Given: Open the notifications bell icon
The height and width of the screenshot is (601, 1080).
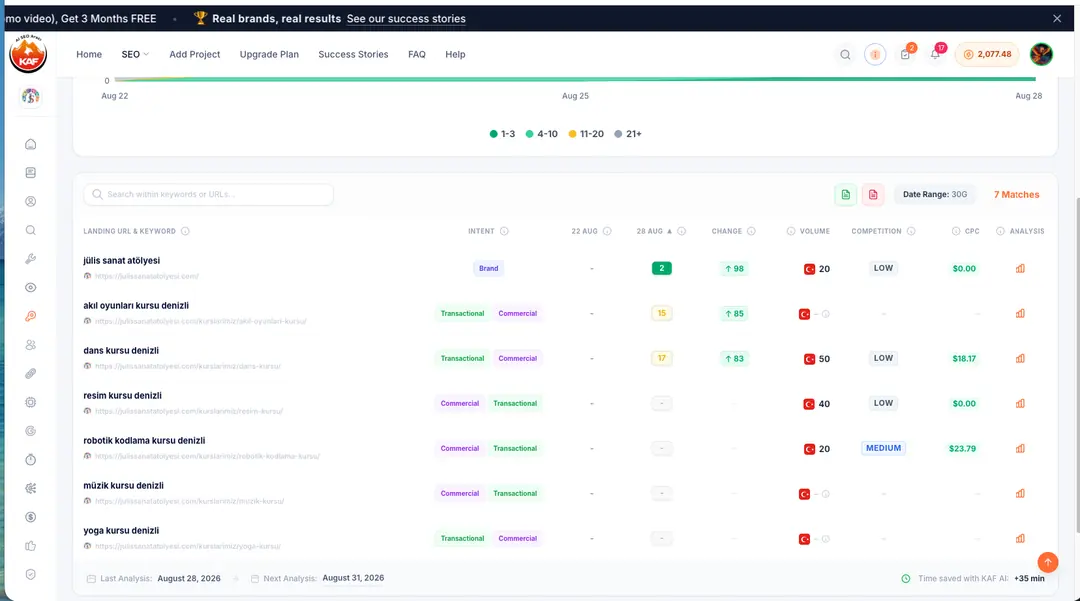Looking at the screenshot, I should (935, 54).
